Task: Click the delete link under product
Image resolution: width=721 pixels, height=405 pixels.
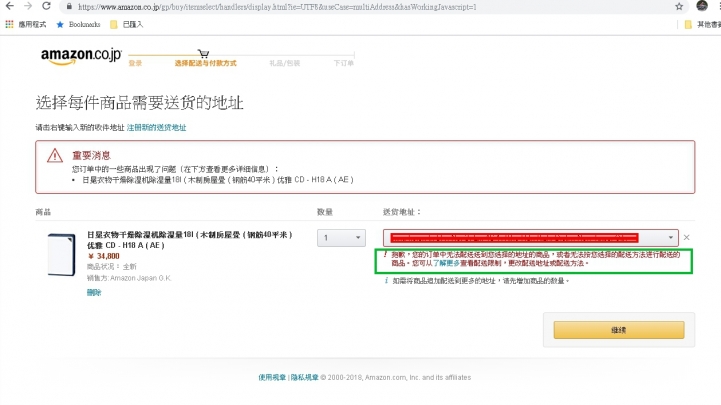Action: coord(94,292)
